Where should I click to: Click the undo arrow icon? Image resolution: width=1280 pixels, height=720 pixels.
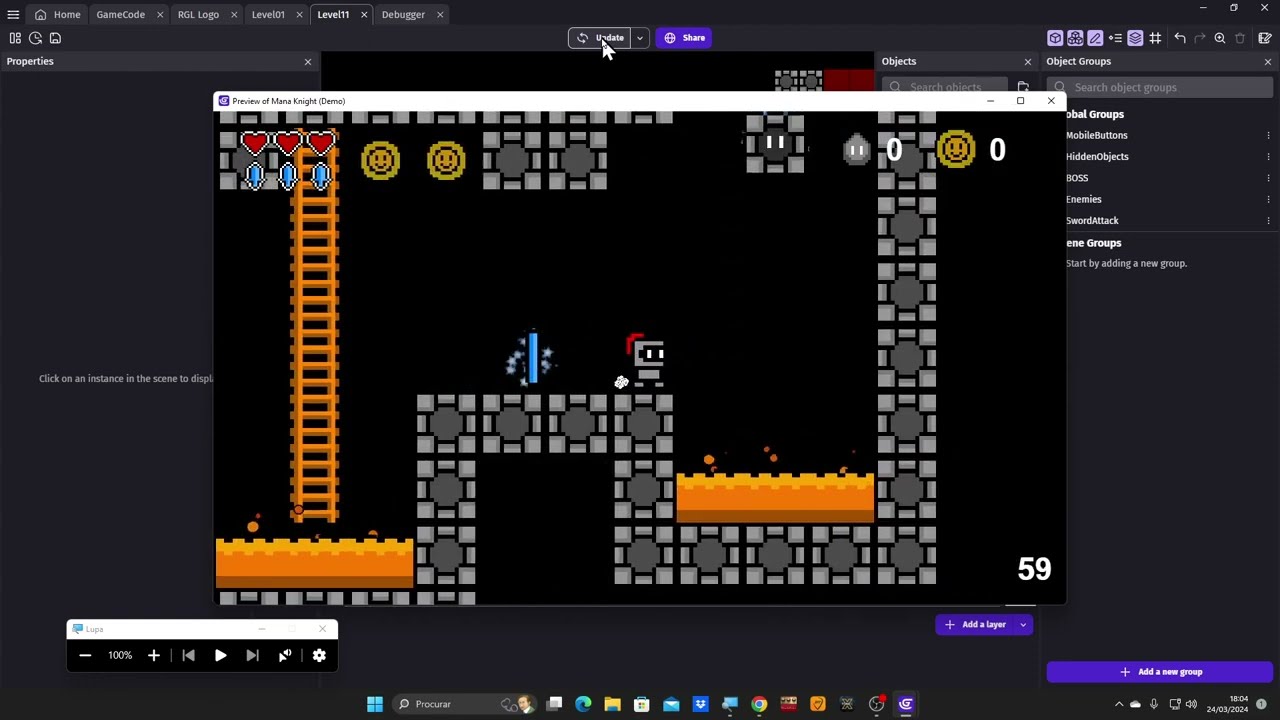coord(1180,38)
